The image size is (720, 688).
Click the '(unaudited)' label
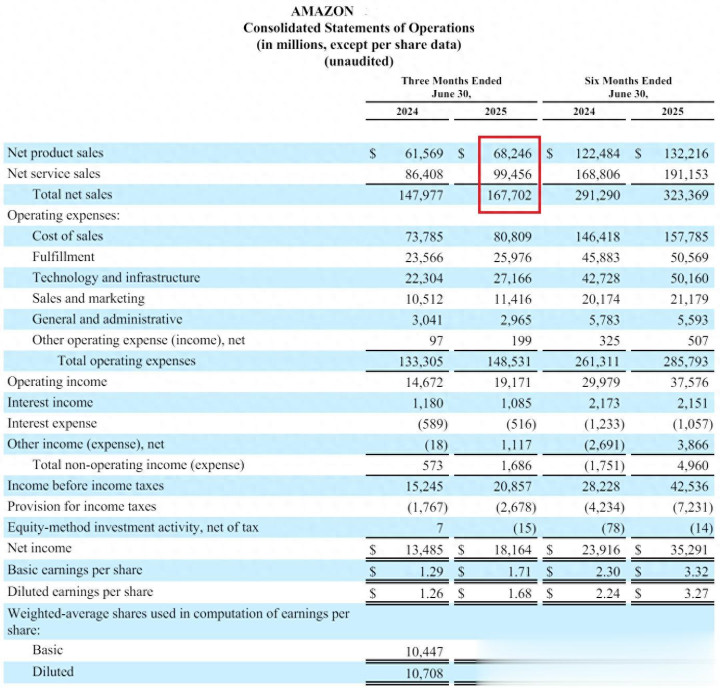click(x=359, y=61)
